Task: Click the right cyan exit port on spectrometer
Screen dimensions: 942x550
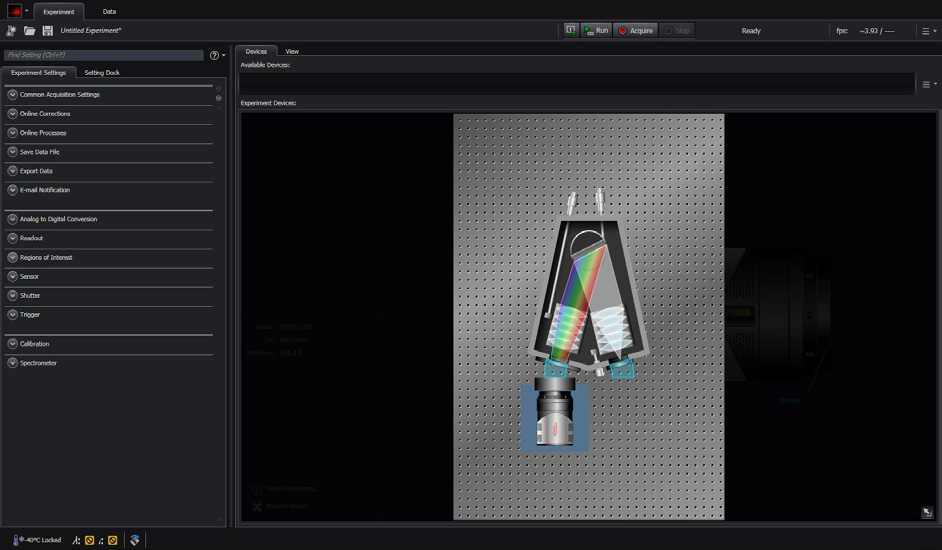Action: pos(622,368)
